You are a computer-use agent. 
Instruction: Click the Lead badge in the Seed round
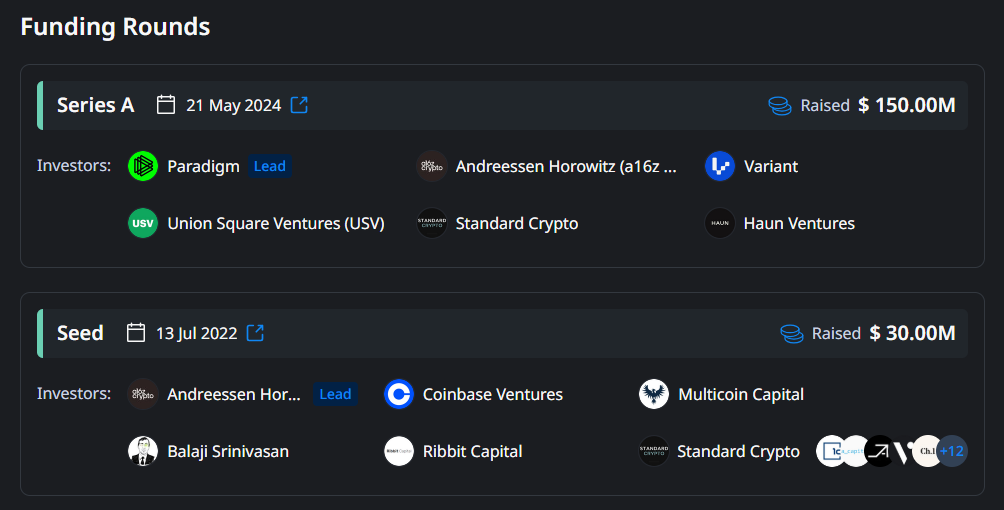coord(335,394)
